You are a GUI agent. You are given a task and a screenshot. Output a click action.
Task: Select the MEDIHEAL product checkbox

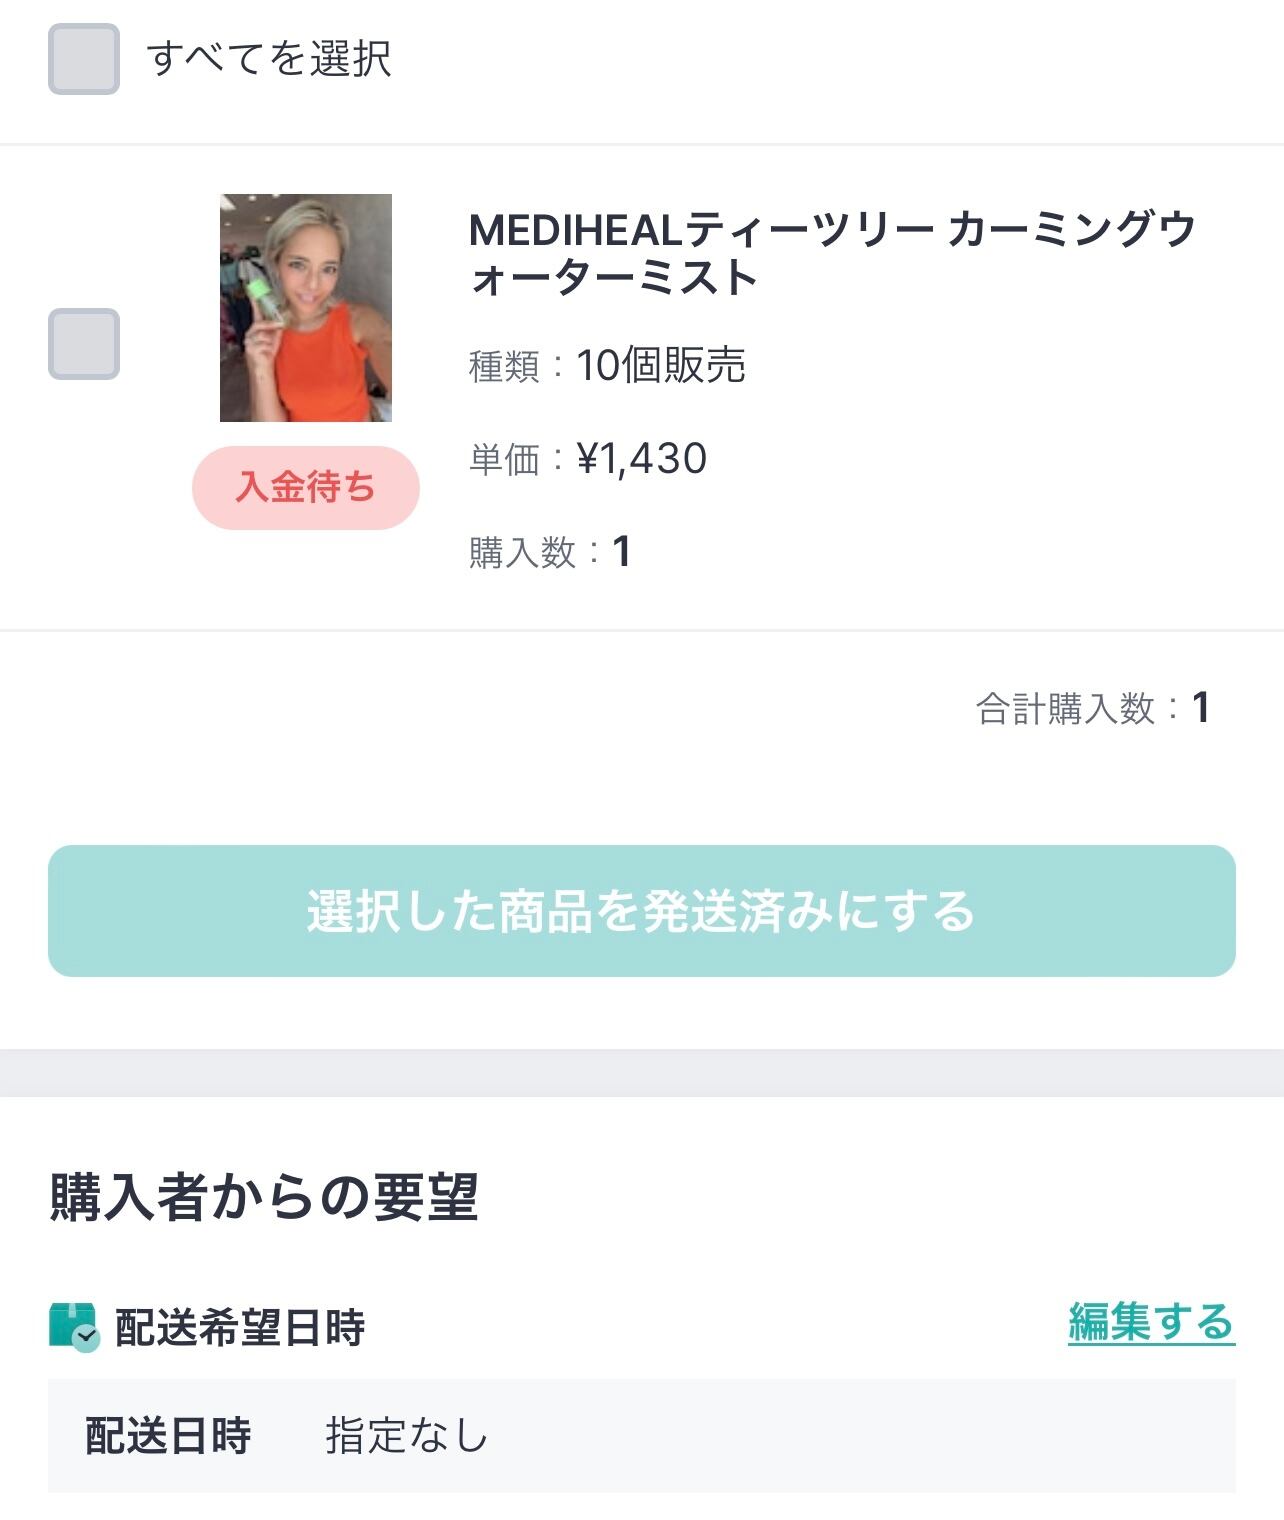click(x=84, y=344)
